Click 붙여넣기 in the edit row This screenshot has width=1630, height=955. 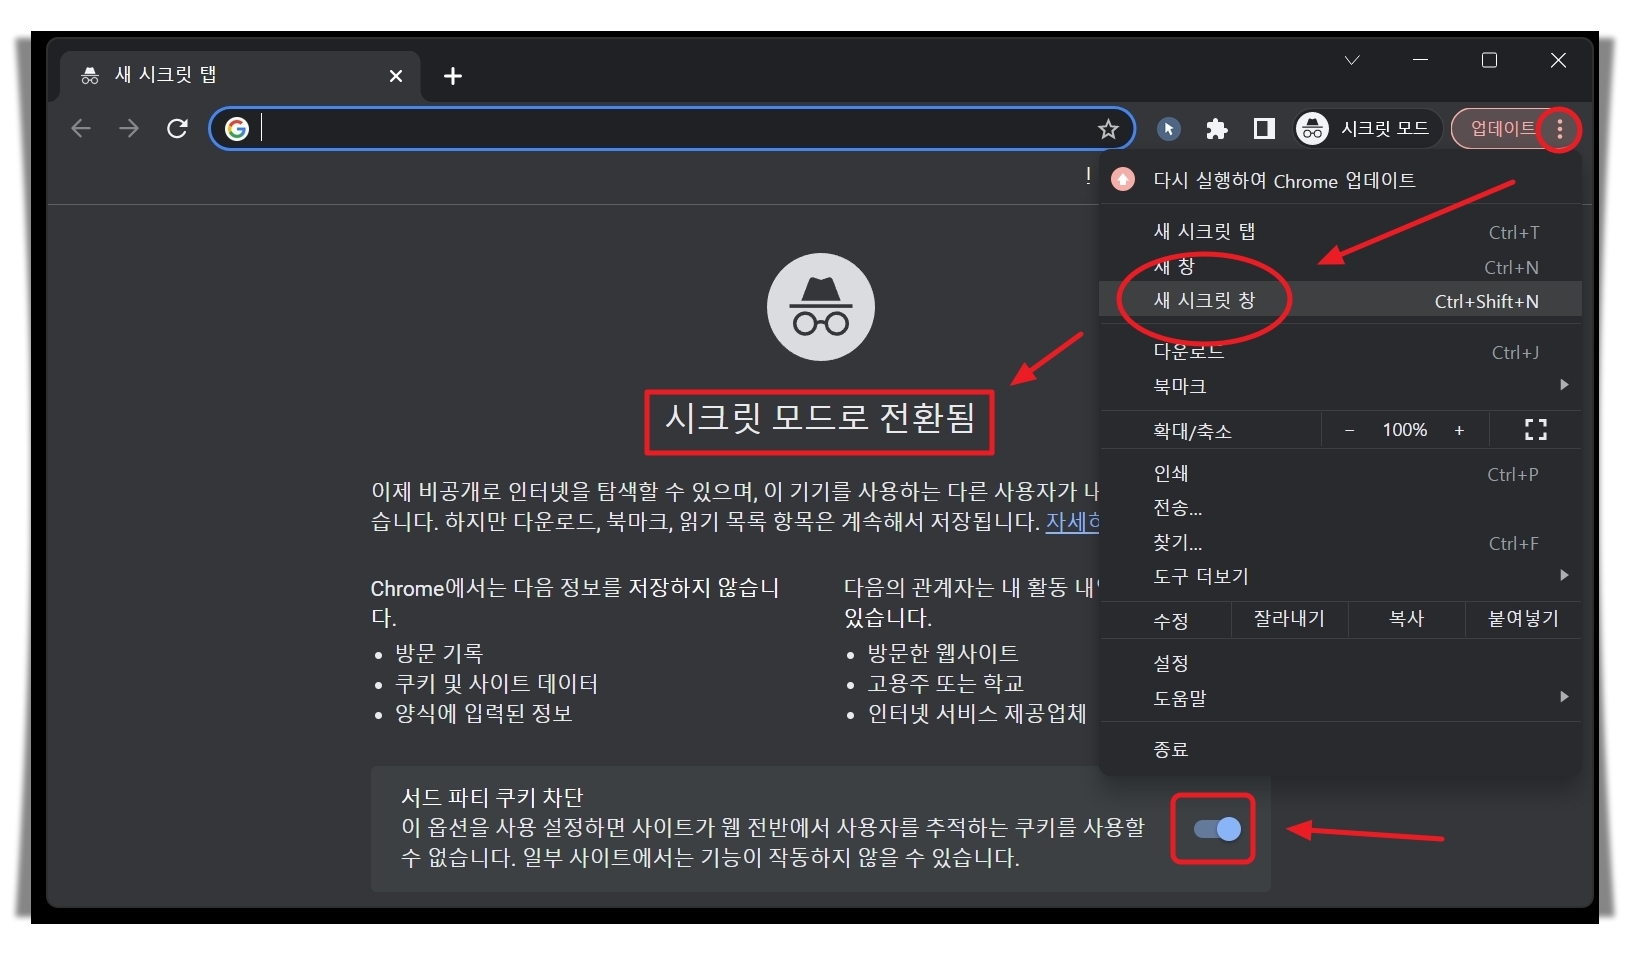1523,619
